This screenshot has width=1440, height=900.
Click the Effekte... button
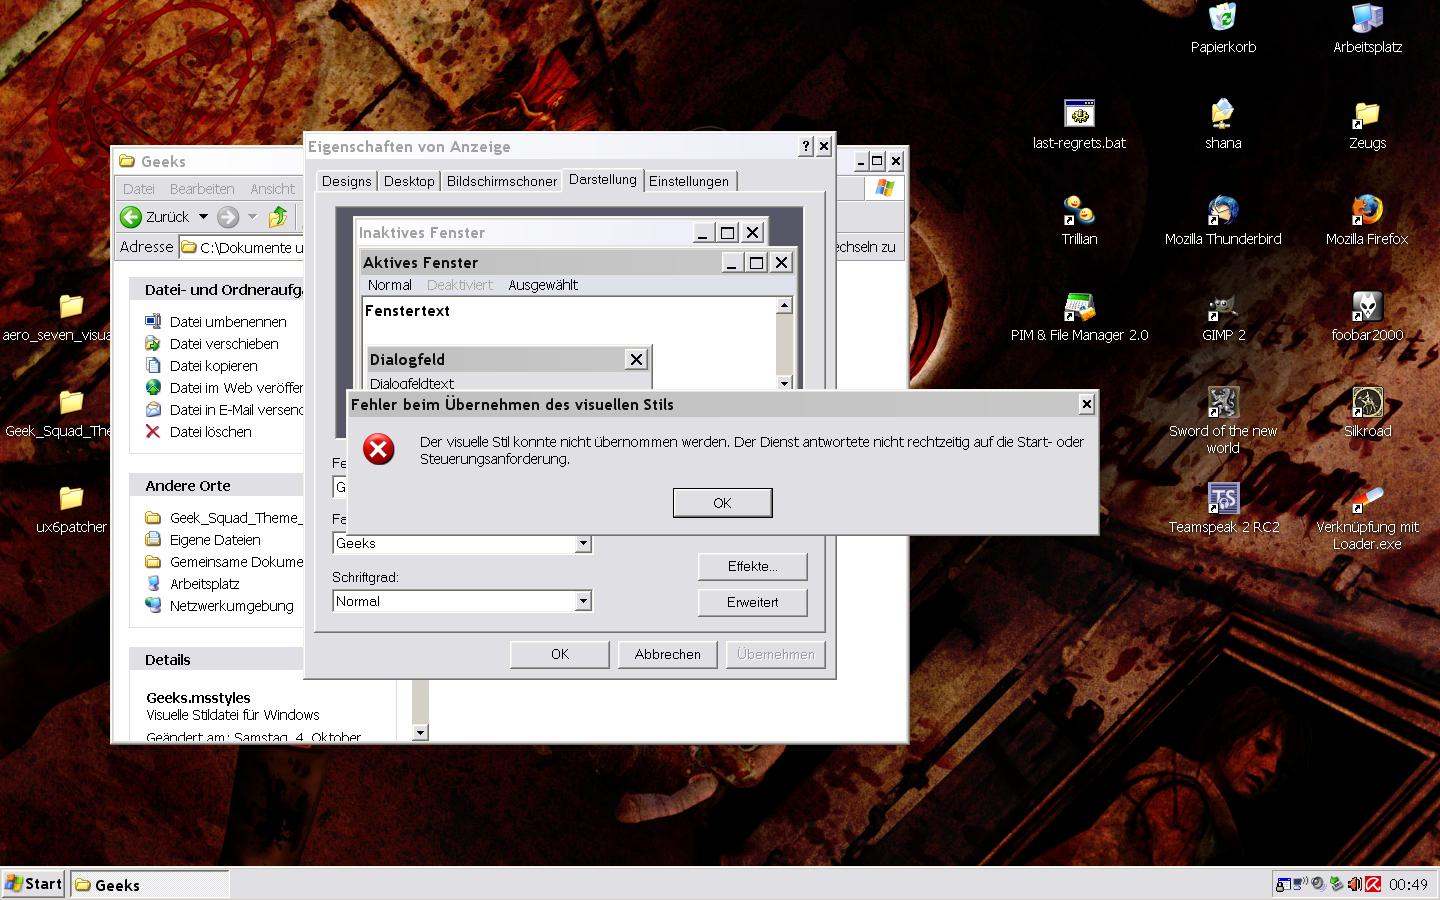tap(752, 566)
